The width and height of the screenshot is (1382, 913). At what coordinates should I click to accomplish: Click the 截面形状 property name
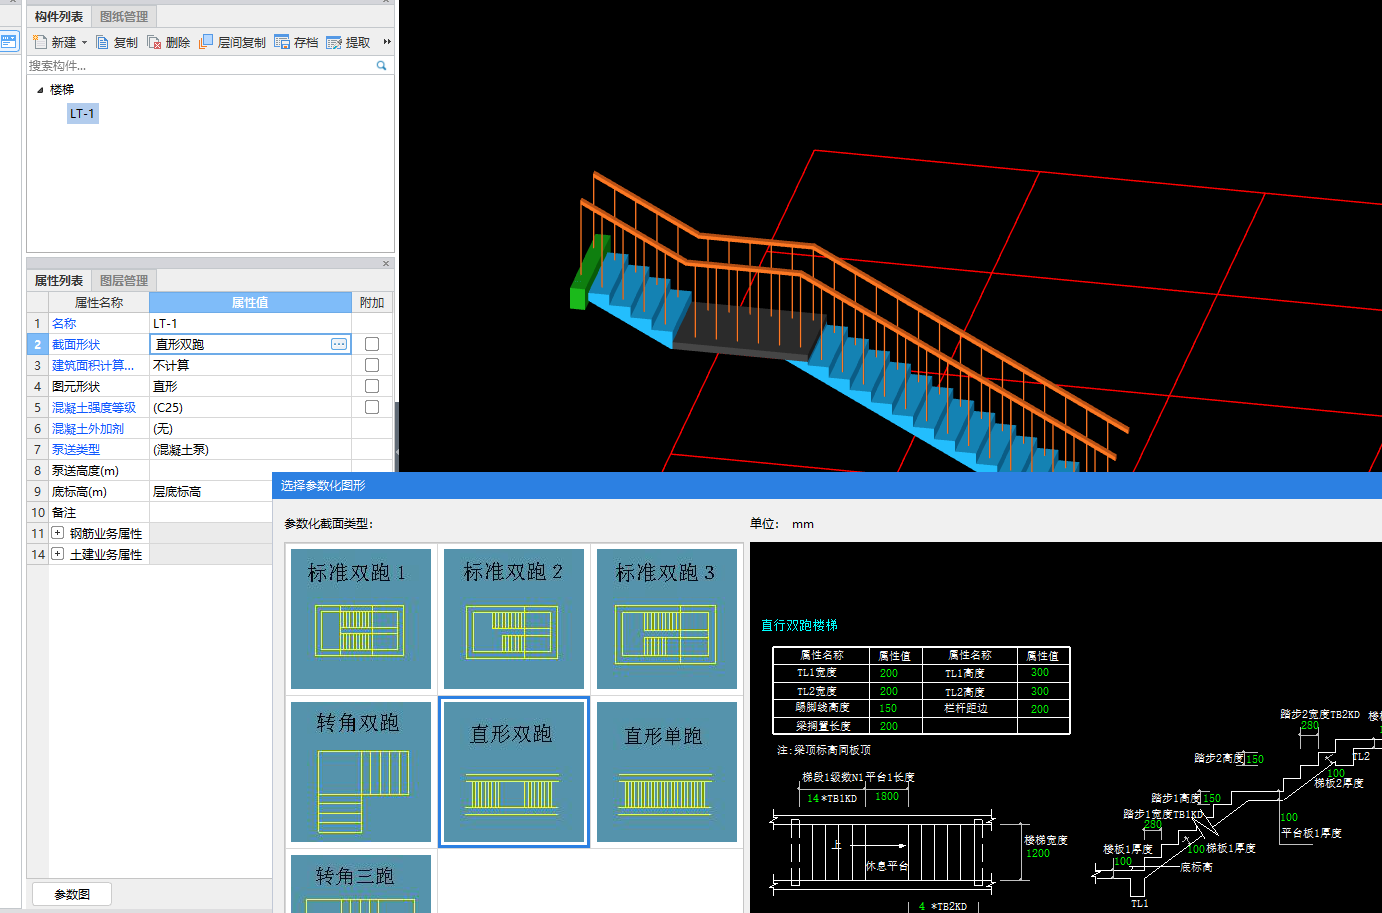click(76, 344)
